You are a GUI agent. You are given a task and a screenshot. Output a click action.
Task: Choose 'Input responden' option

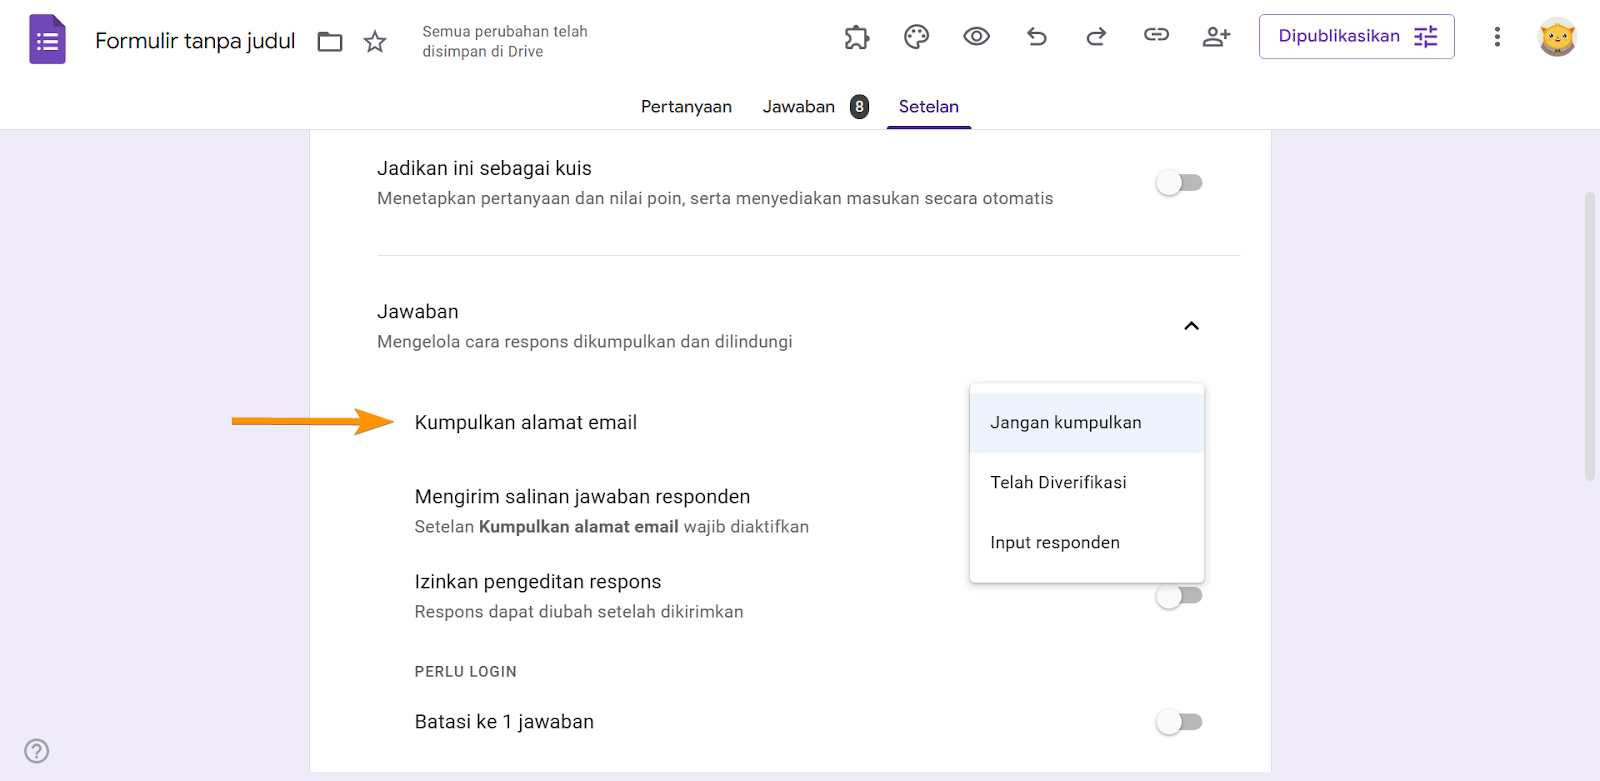pyautogui.click(x=1055, y=542)
